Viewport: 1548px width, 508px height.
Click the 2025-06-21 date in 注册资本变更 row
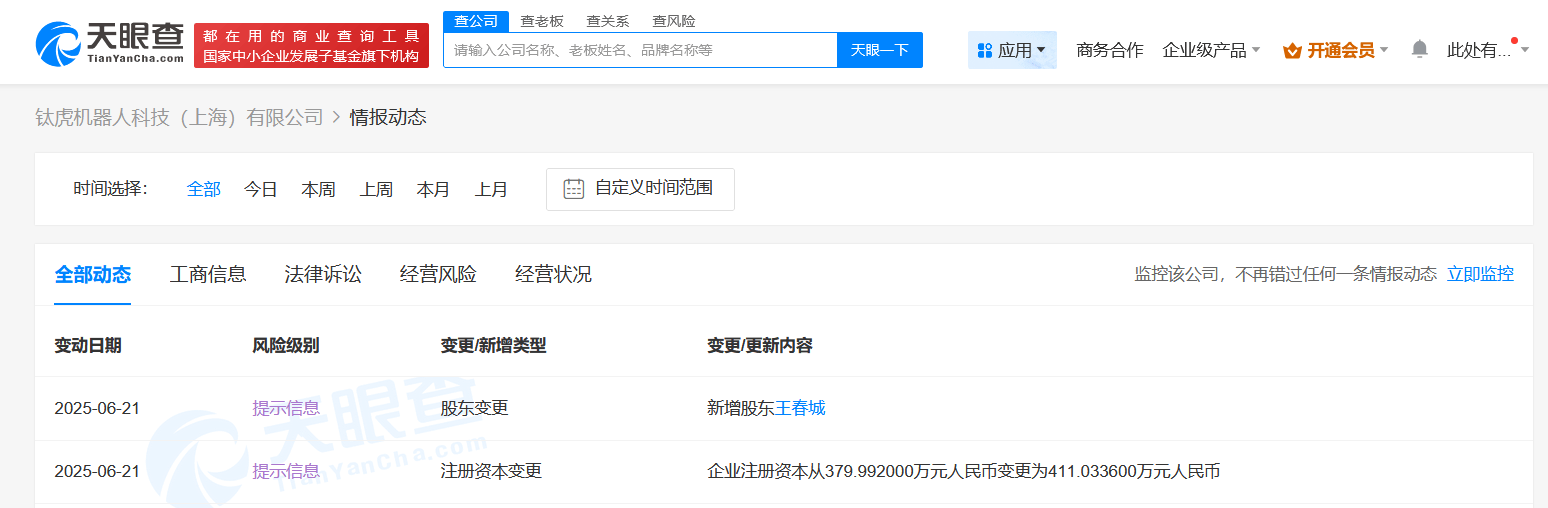click(97, 471)
